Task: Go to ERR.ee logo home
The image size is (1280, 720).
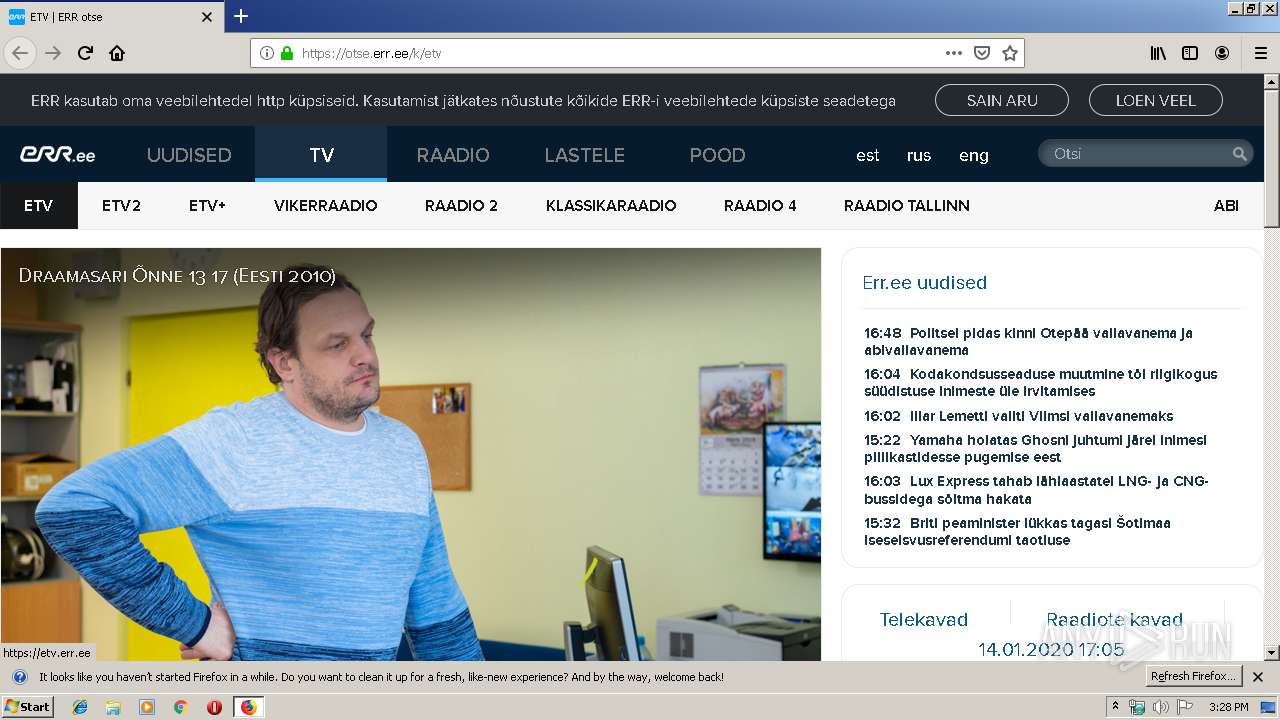Action: (58, 154)
